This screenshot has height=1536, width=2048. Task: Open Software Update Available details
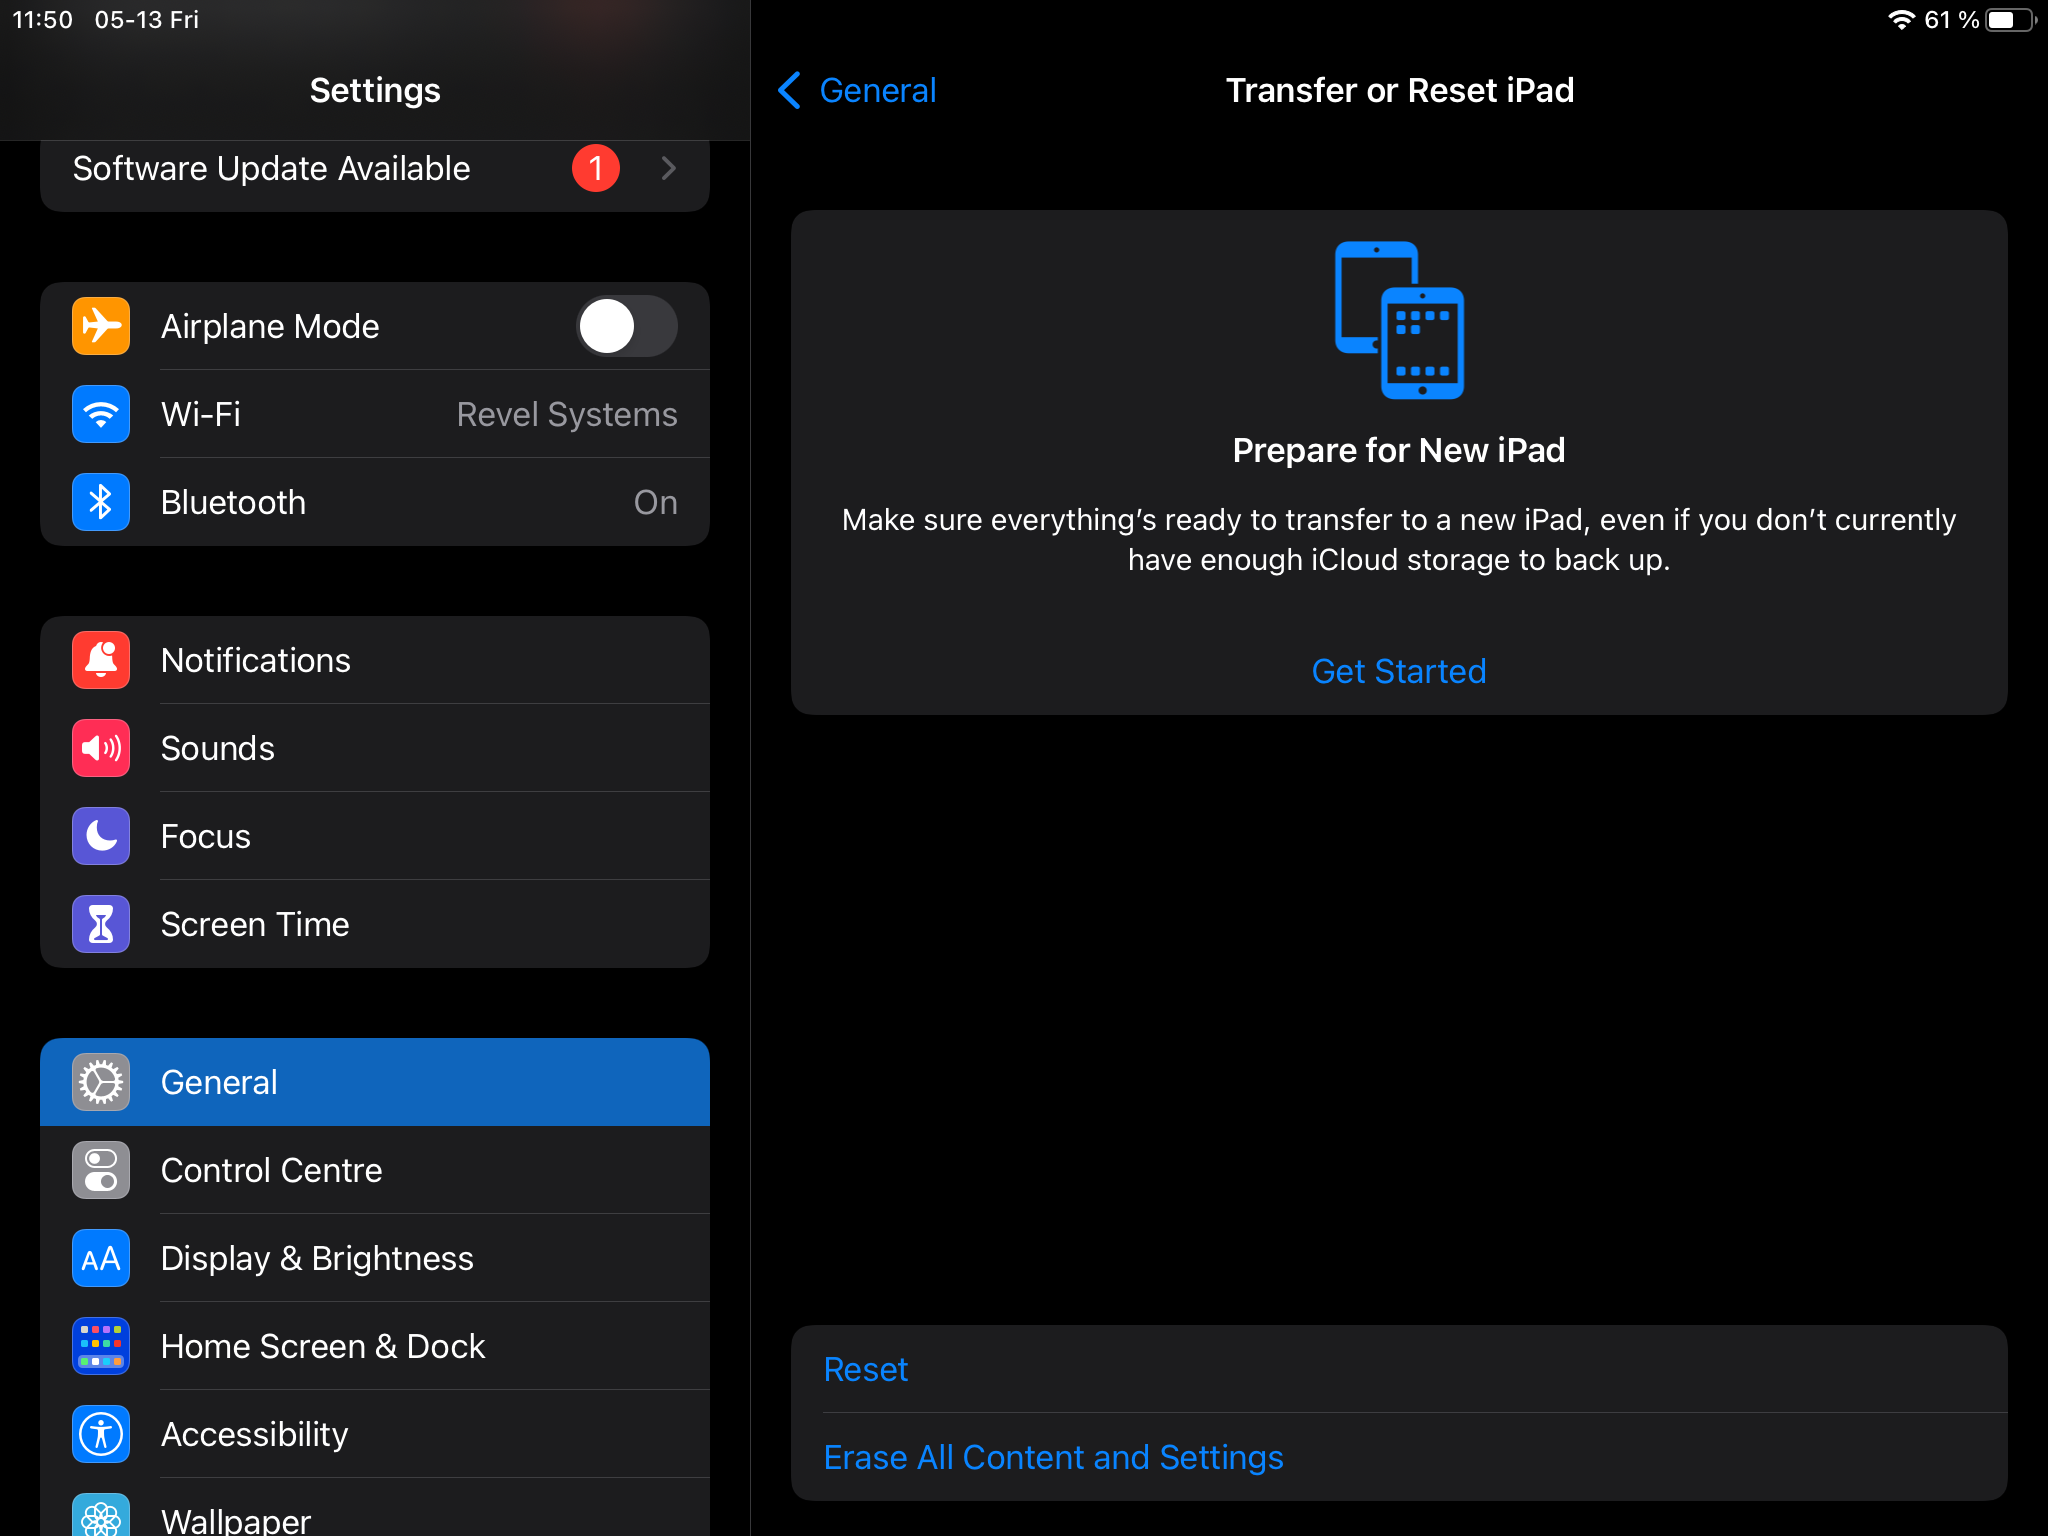pyautogui.click(x=375, y=168)
